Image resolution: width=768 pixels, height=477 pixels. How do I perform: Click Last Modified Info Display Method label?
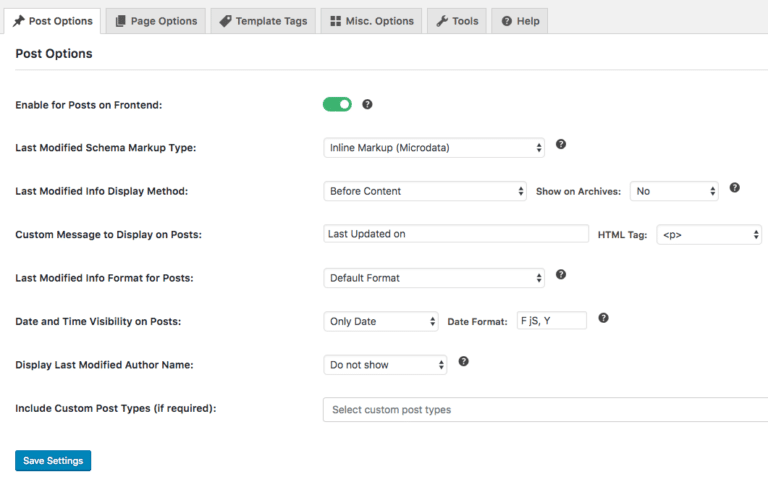coord(101,191)
